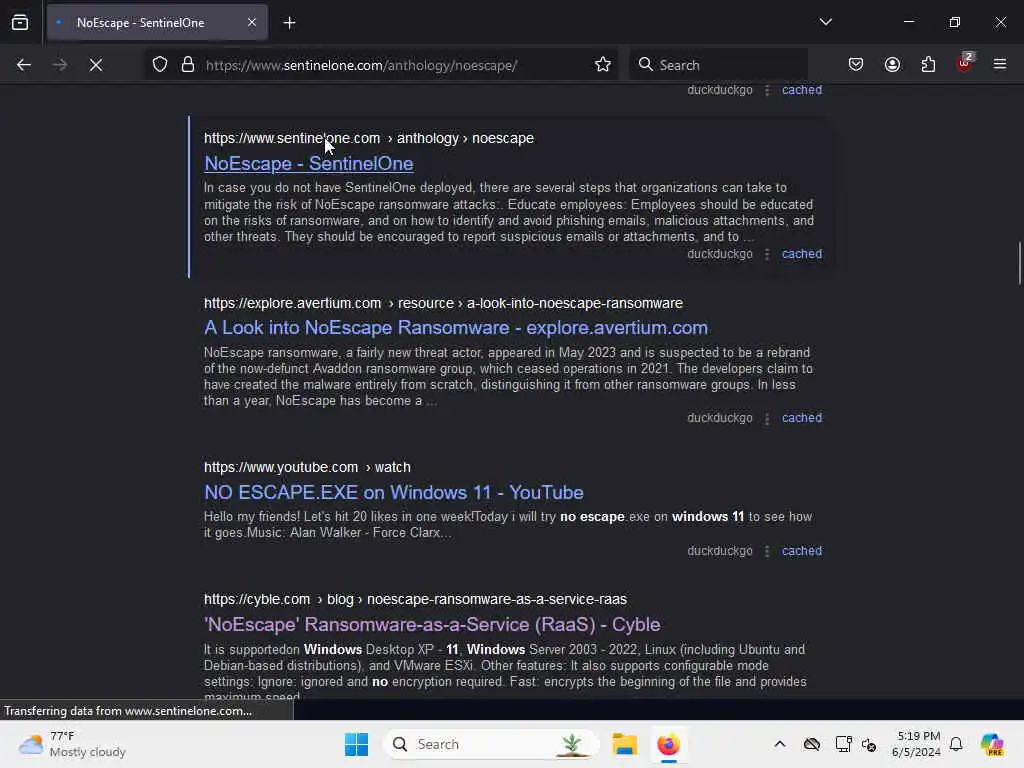Screen dimensions: 1024x768
Task: Click the OneDrive cloud tray icon
Action: click(812, 744)
